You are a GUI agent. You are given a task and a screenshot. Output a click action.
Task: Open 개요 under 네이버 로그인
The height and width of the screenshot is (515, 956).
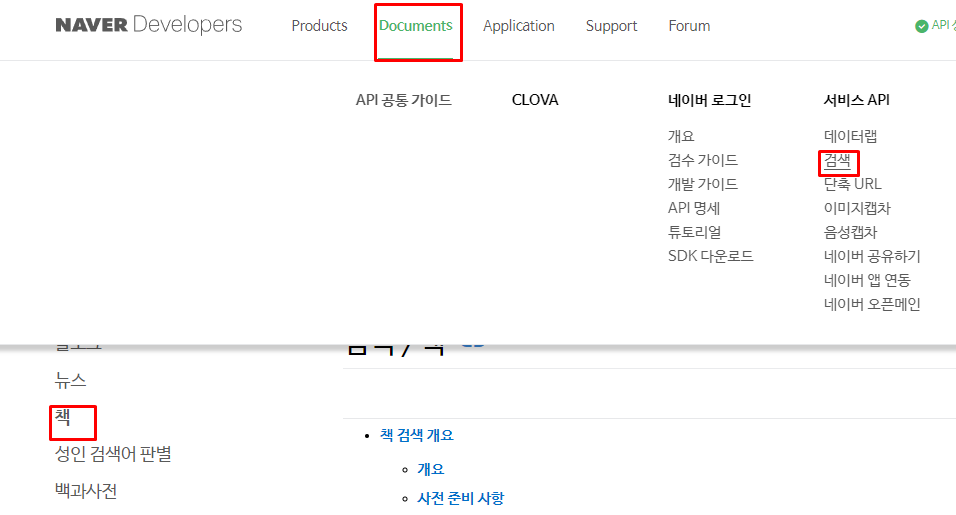pos(681,136)
